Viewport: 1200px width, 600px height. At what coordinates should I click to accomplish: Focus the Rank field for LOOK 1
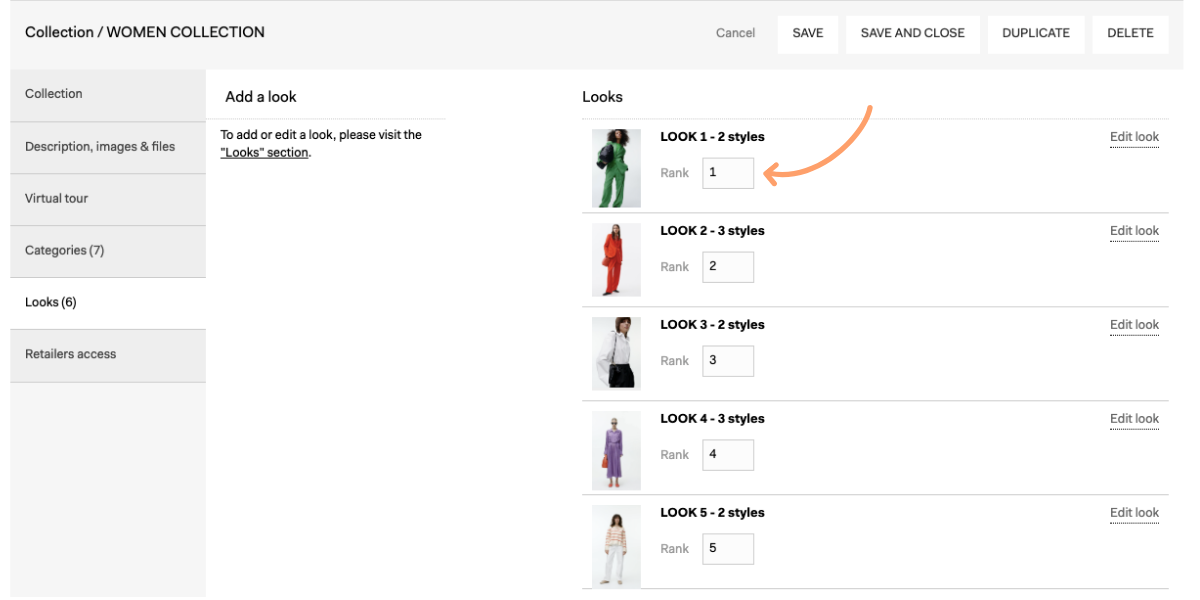pyautogui.click(x=728, y=173)
